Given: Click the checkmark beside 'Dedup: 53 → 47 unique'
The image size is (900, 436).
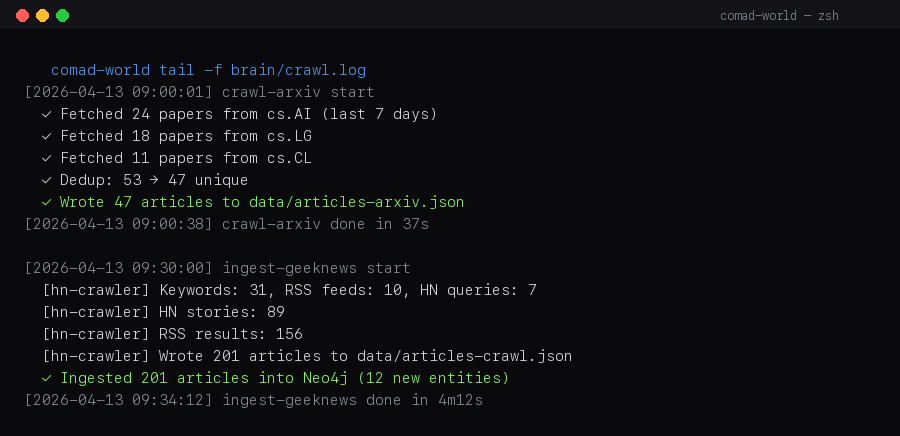Looking at the screenshot, I should [46, 180].
